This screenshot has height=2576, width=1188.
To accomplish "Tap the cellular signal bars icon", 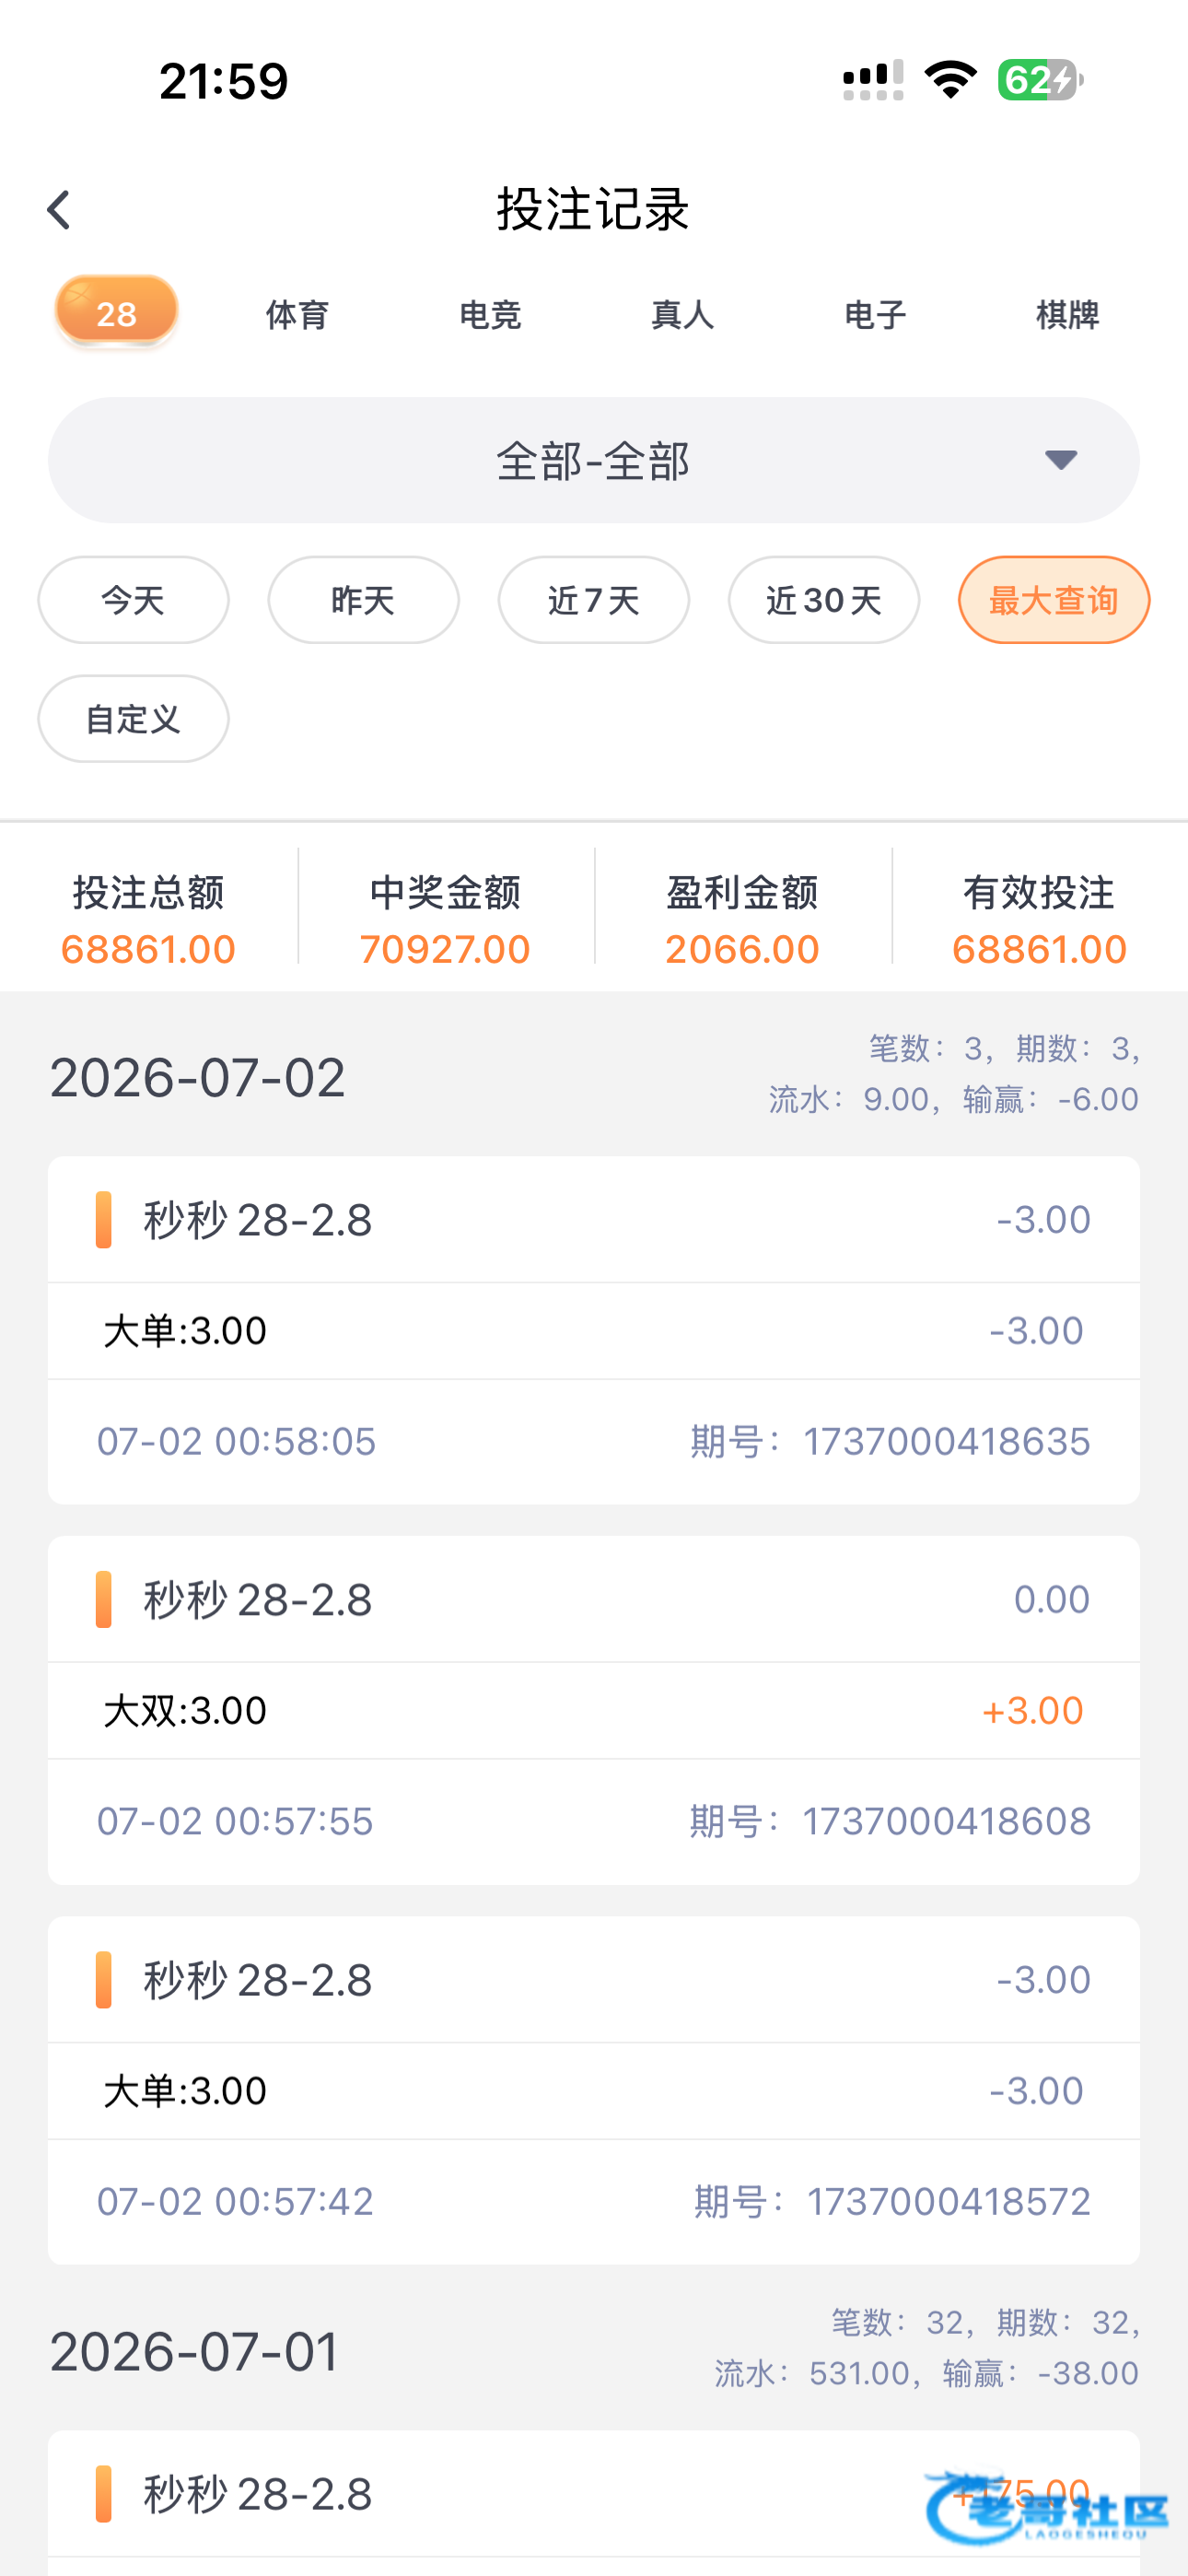I will click(x=873, y=80).
